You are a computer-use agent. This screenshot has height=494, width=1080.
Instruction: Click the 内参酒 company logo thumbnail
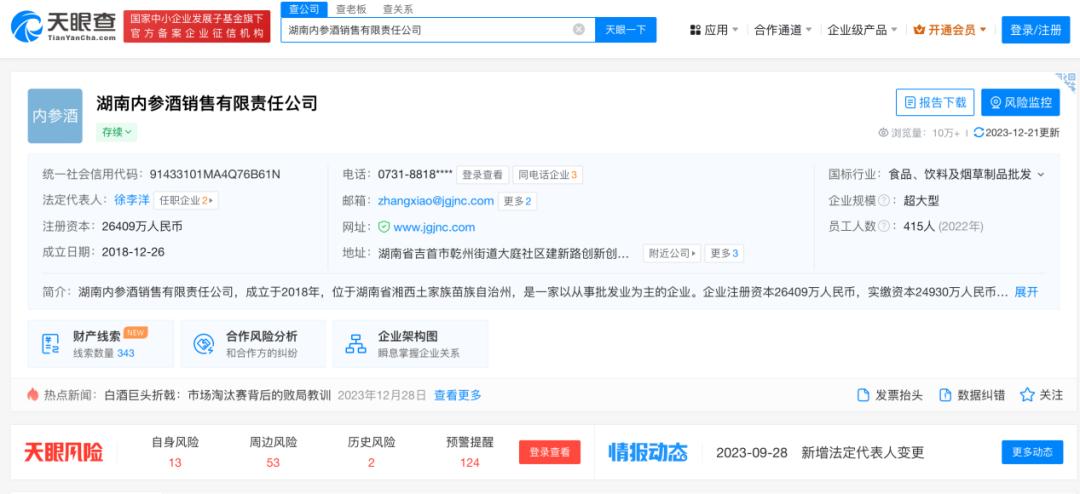tap(55, 116)
